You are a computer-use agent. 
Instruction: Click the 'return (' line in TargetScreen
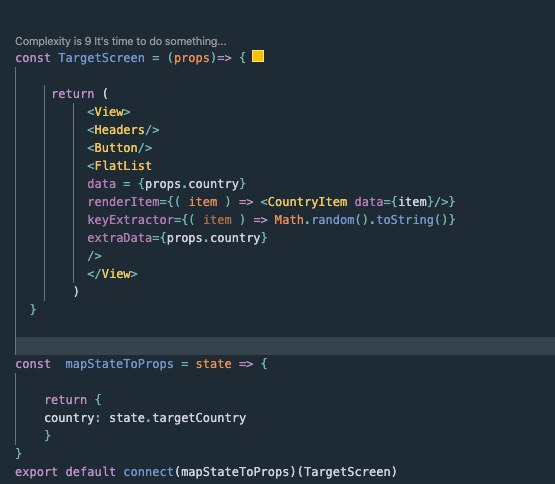click(80, 94)
